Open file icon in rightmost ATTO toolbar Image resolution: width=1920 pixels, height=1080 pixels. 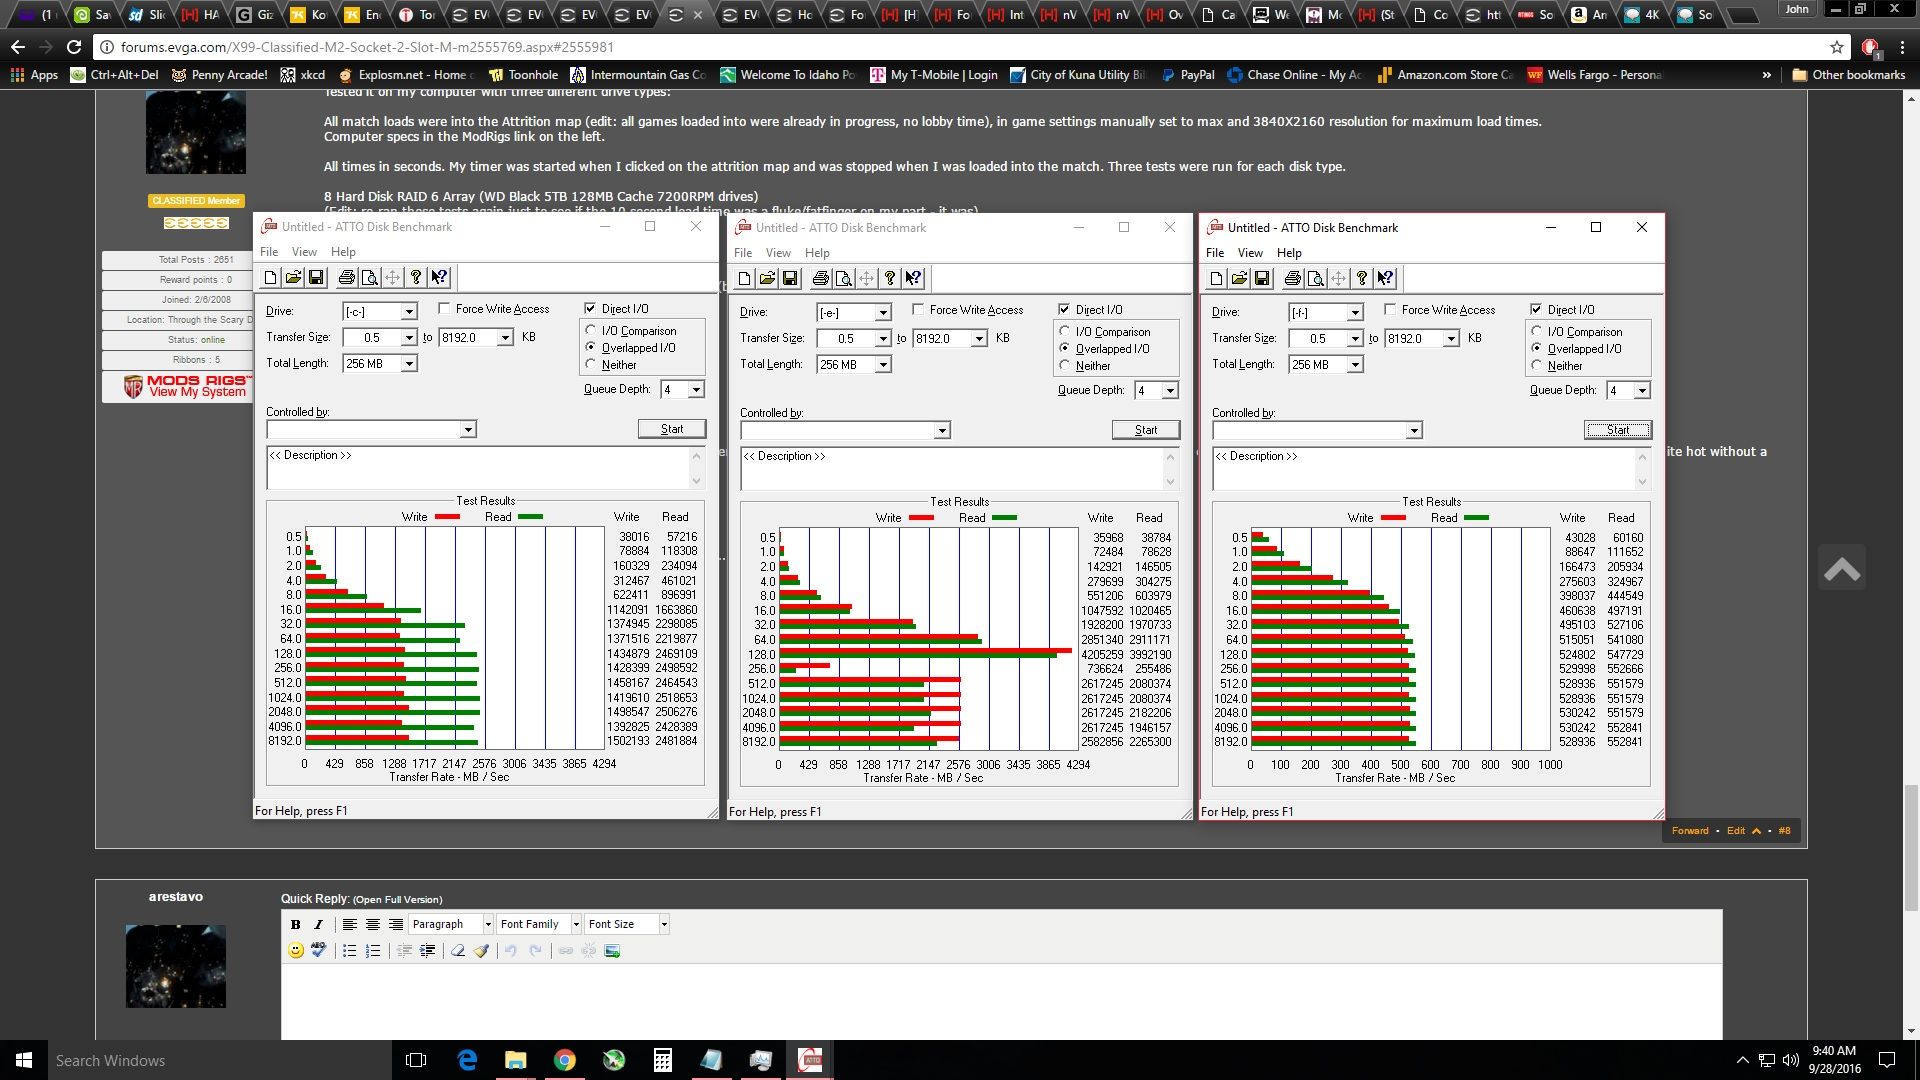click(x=1239, y=279)
